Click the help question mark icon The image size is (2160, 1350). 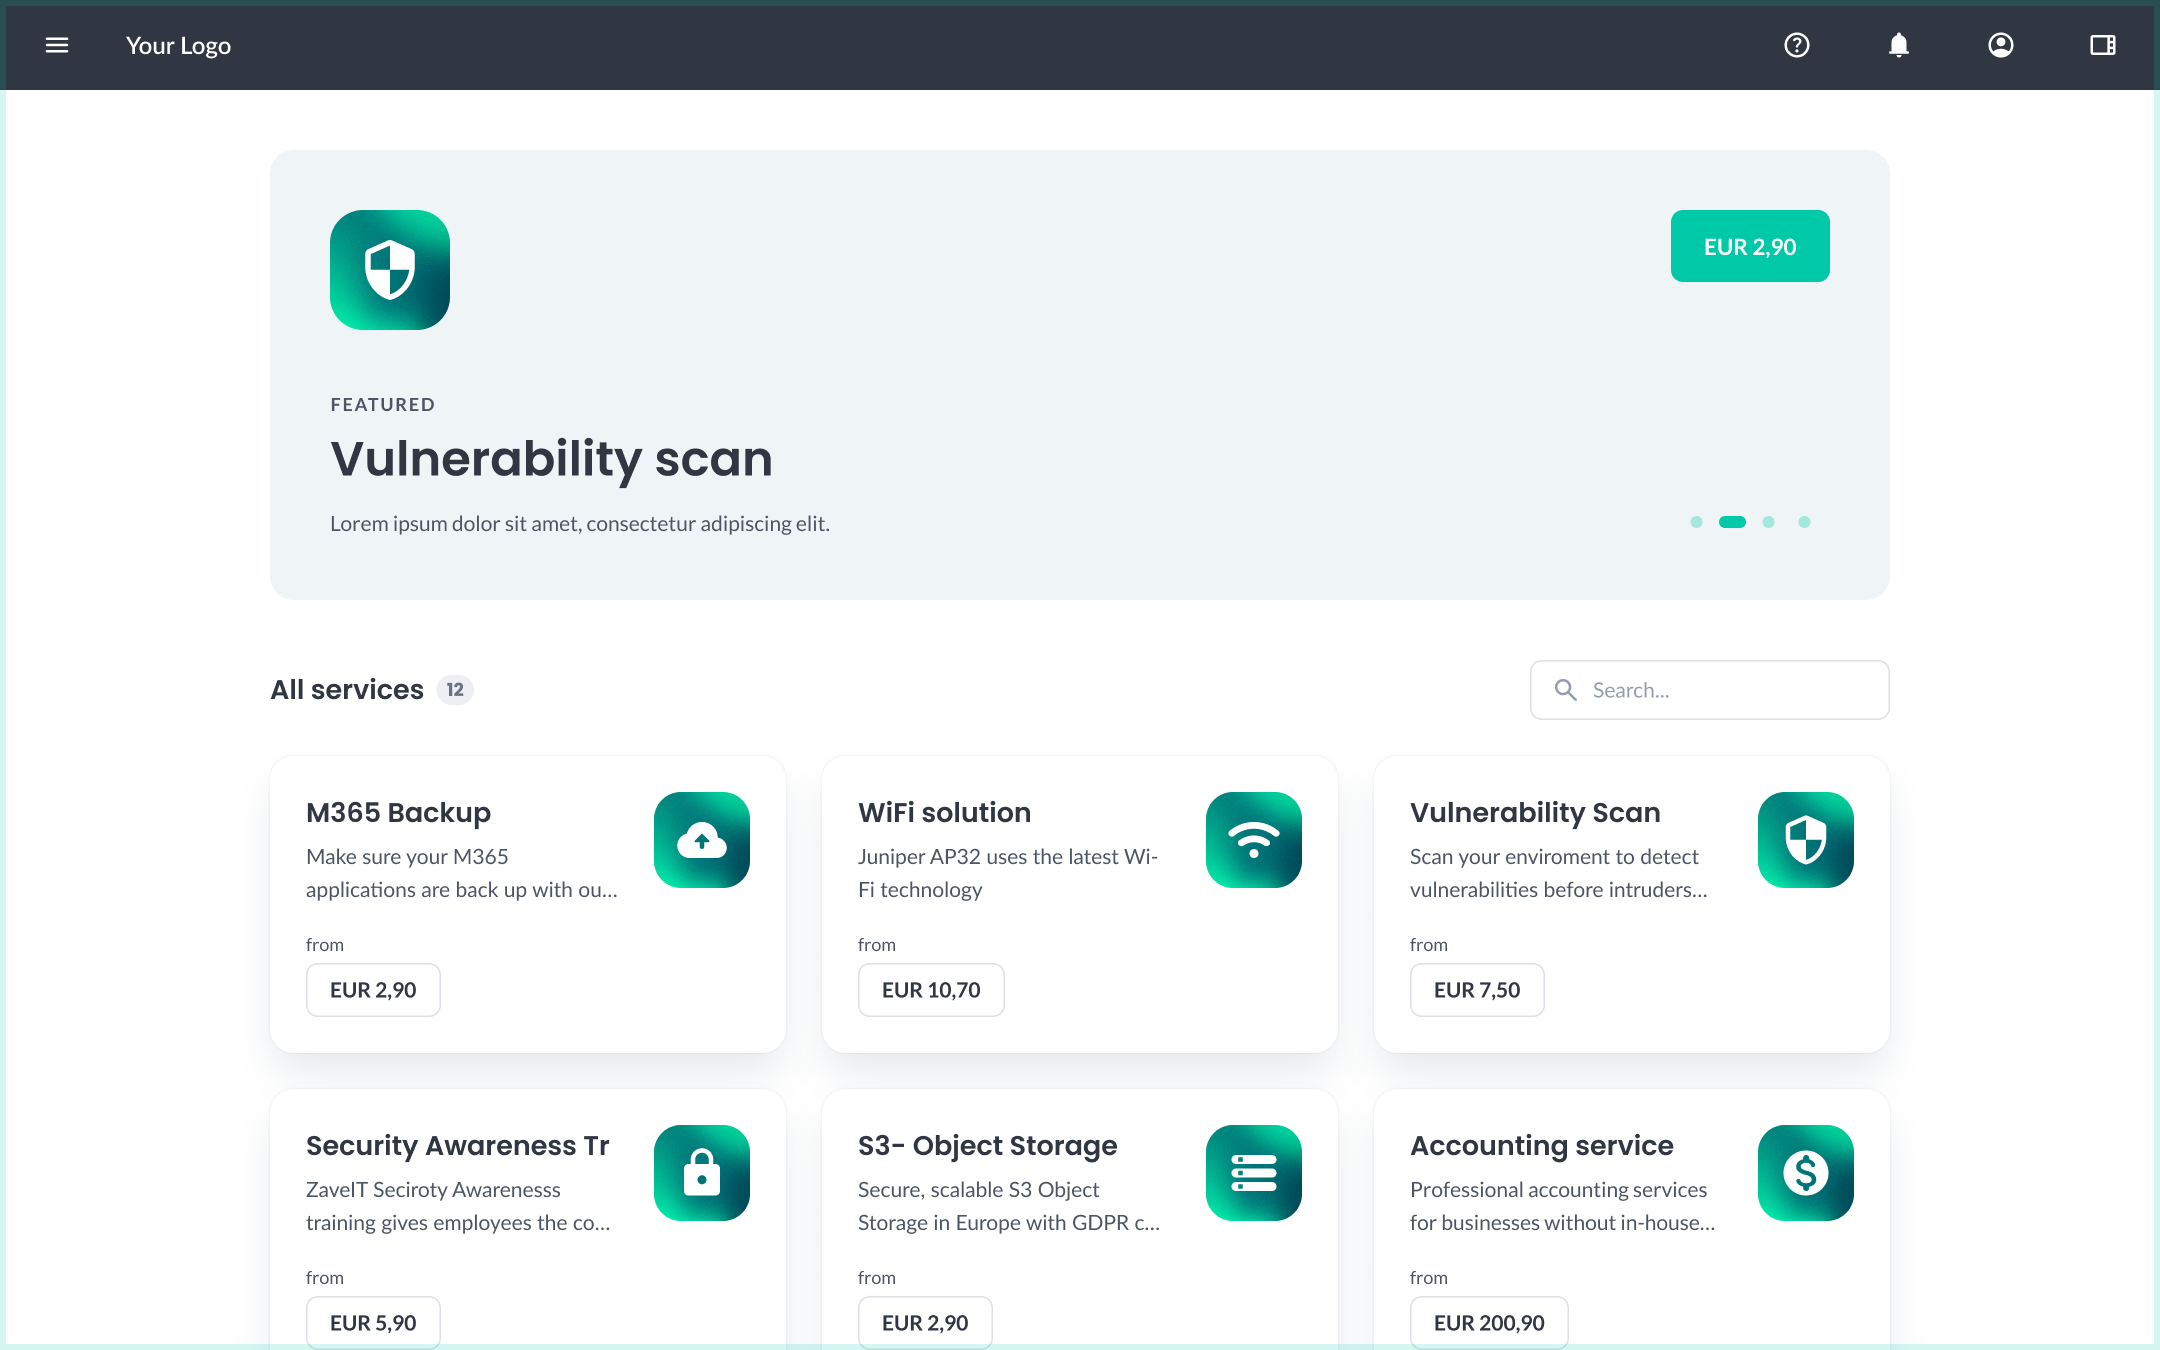click(1797, 45)
